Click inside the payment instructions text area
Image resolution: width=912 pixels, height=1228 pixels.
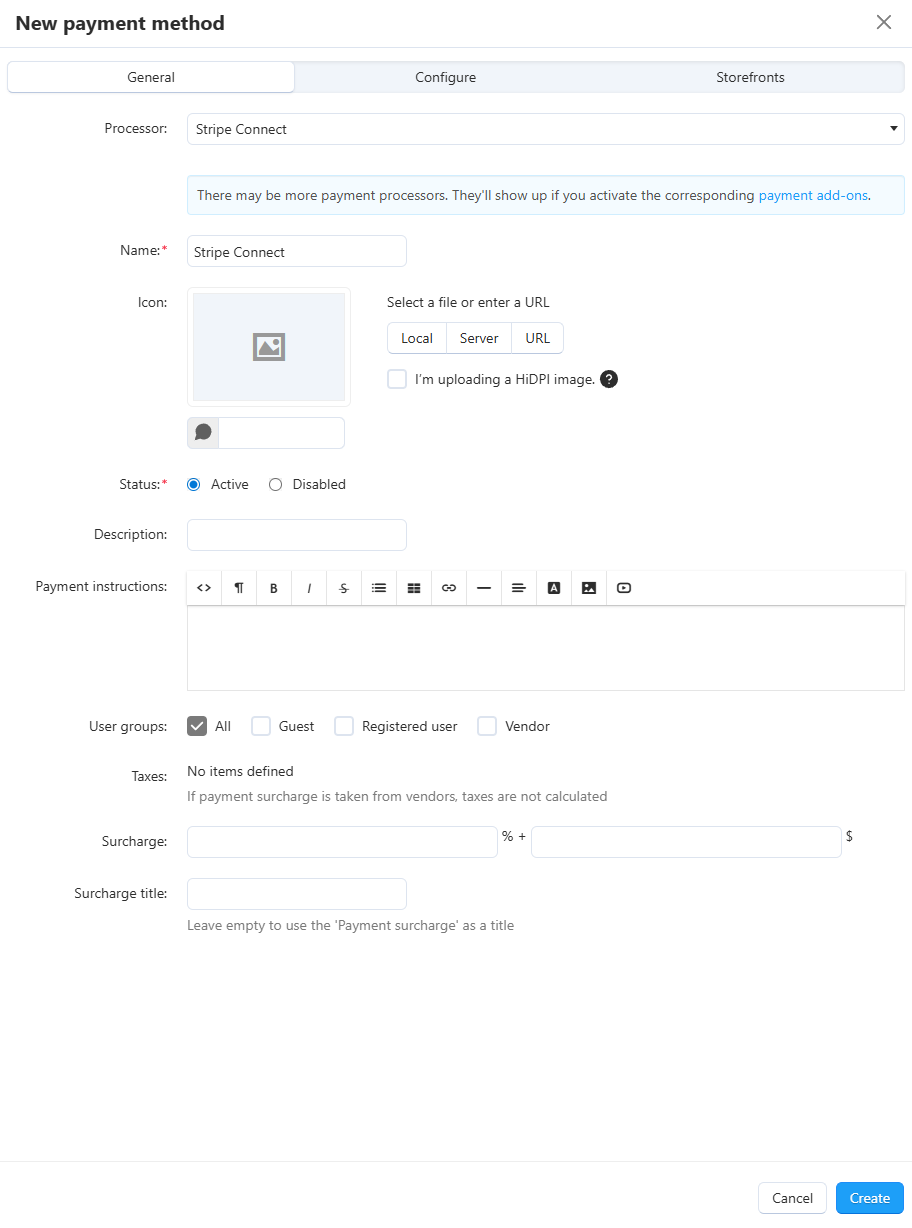pos(546,648)
